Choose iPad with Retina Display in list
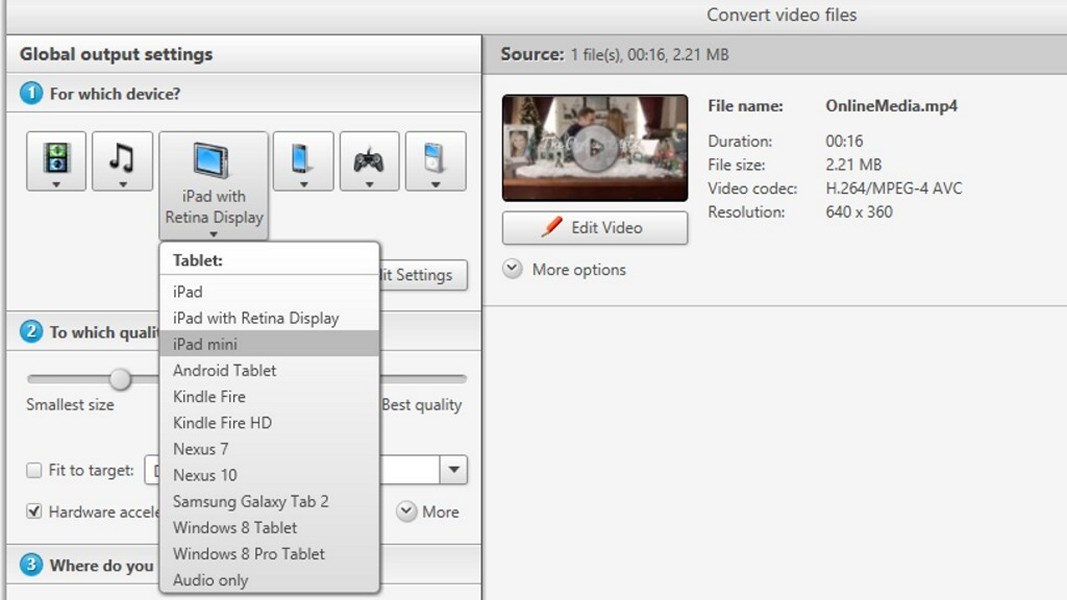 (269, 318)
